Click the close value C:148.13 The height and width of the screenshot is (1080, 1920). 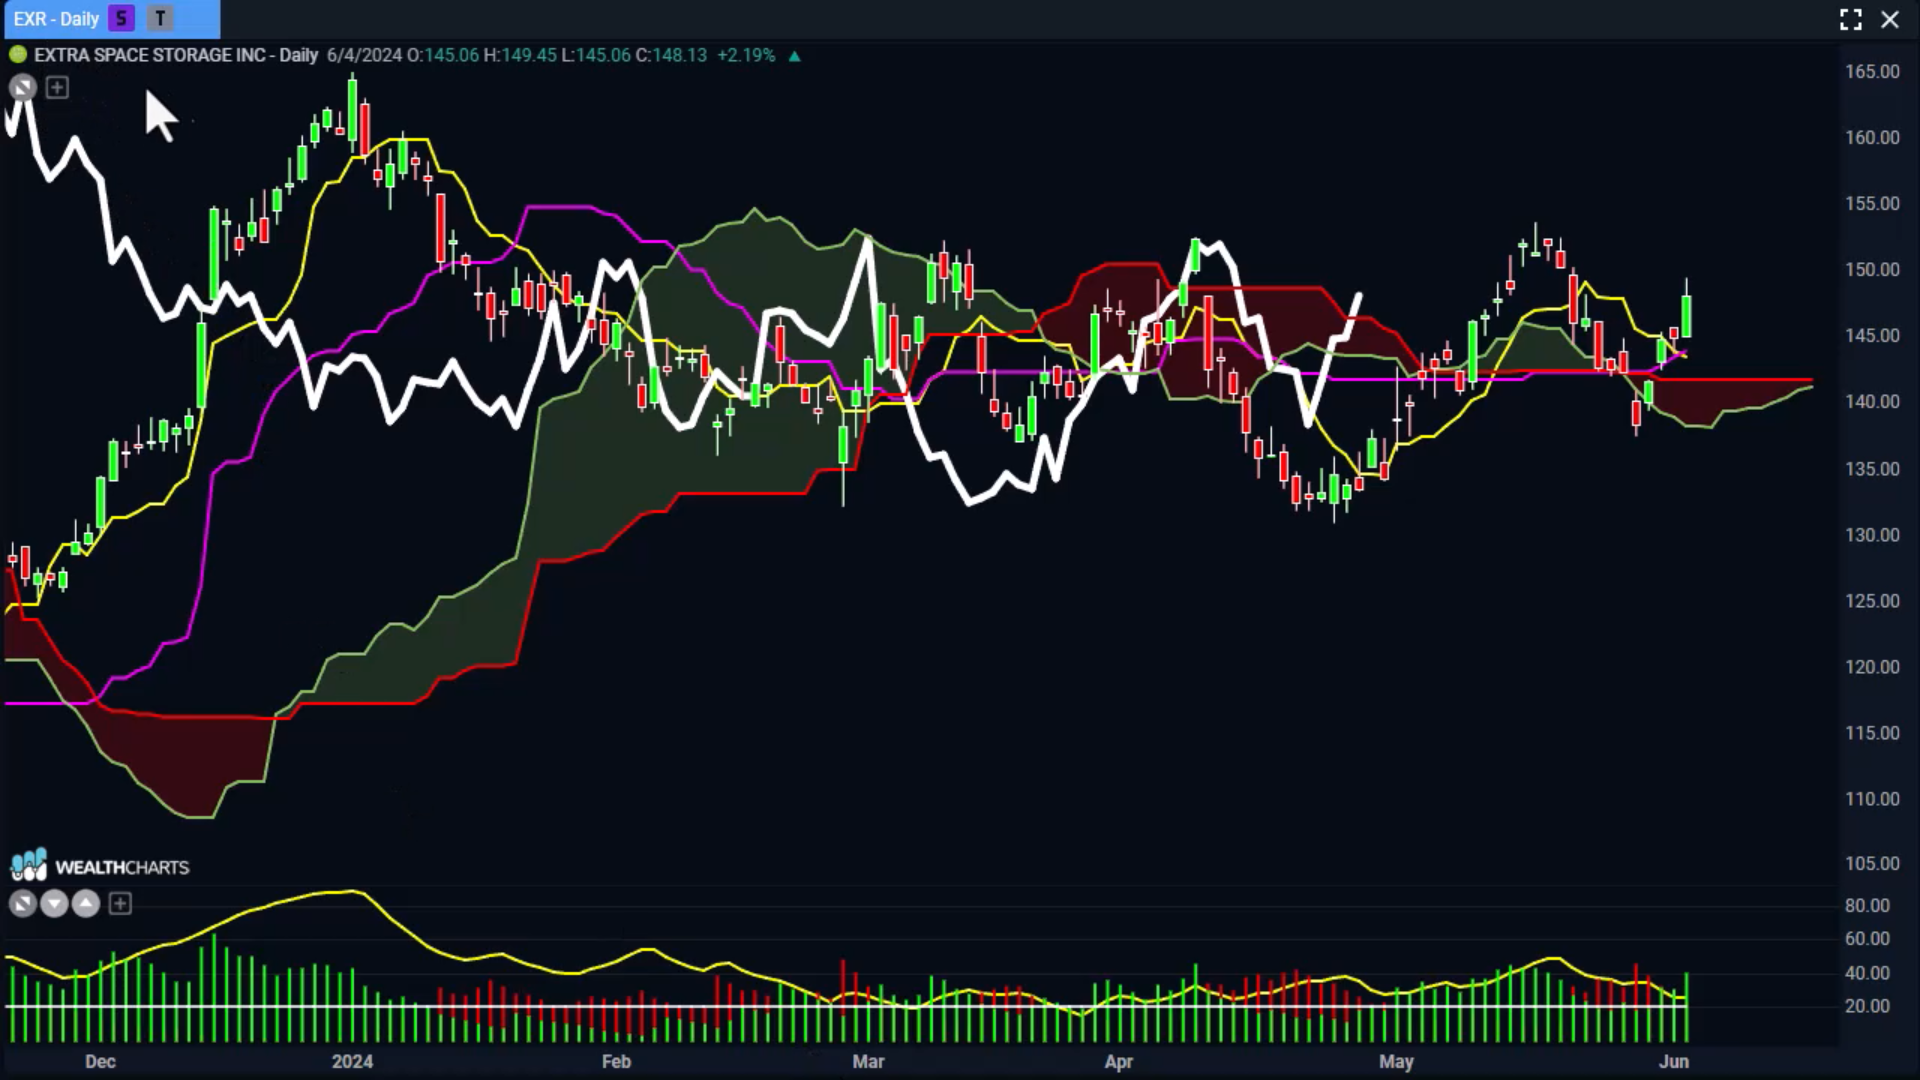(672, 55)
